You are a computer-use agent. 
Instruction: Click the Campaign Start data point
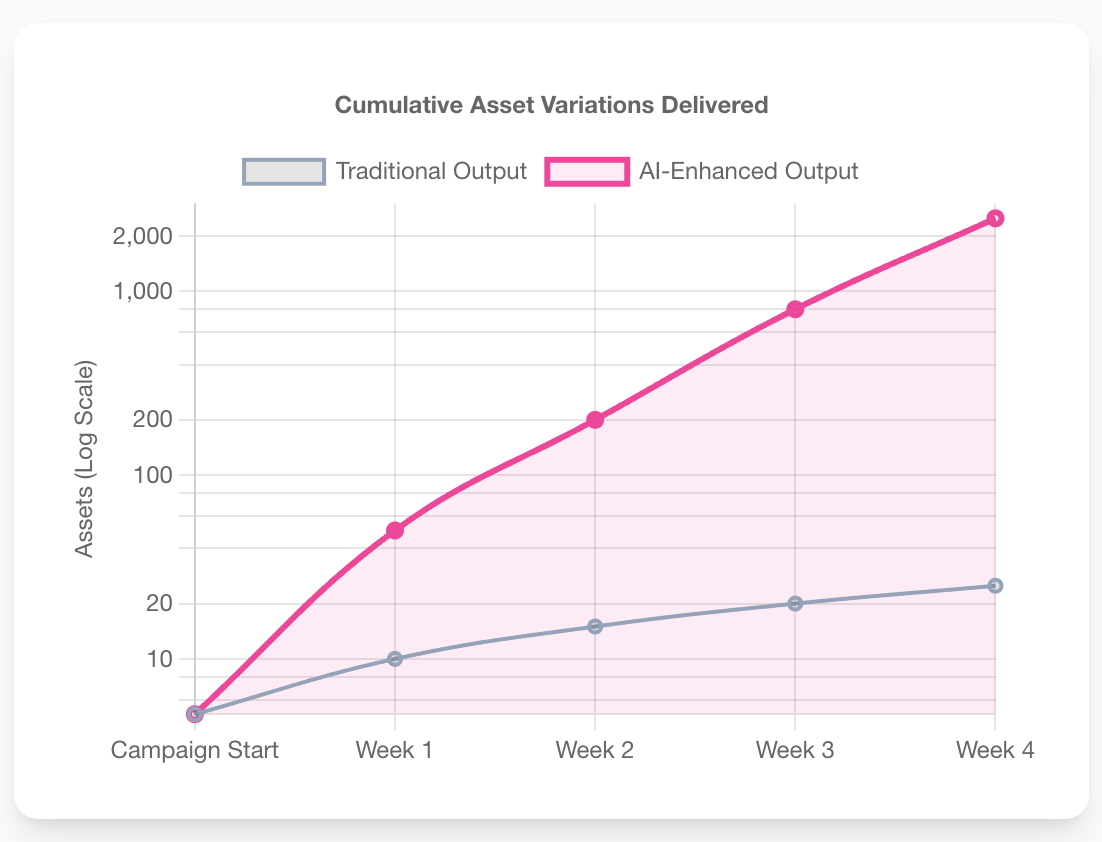(x=195, y=714)
